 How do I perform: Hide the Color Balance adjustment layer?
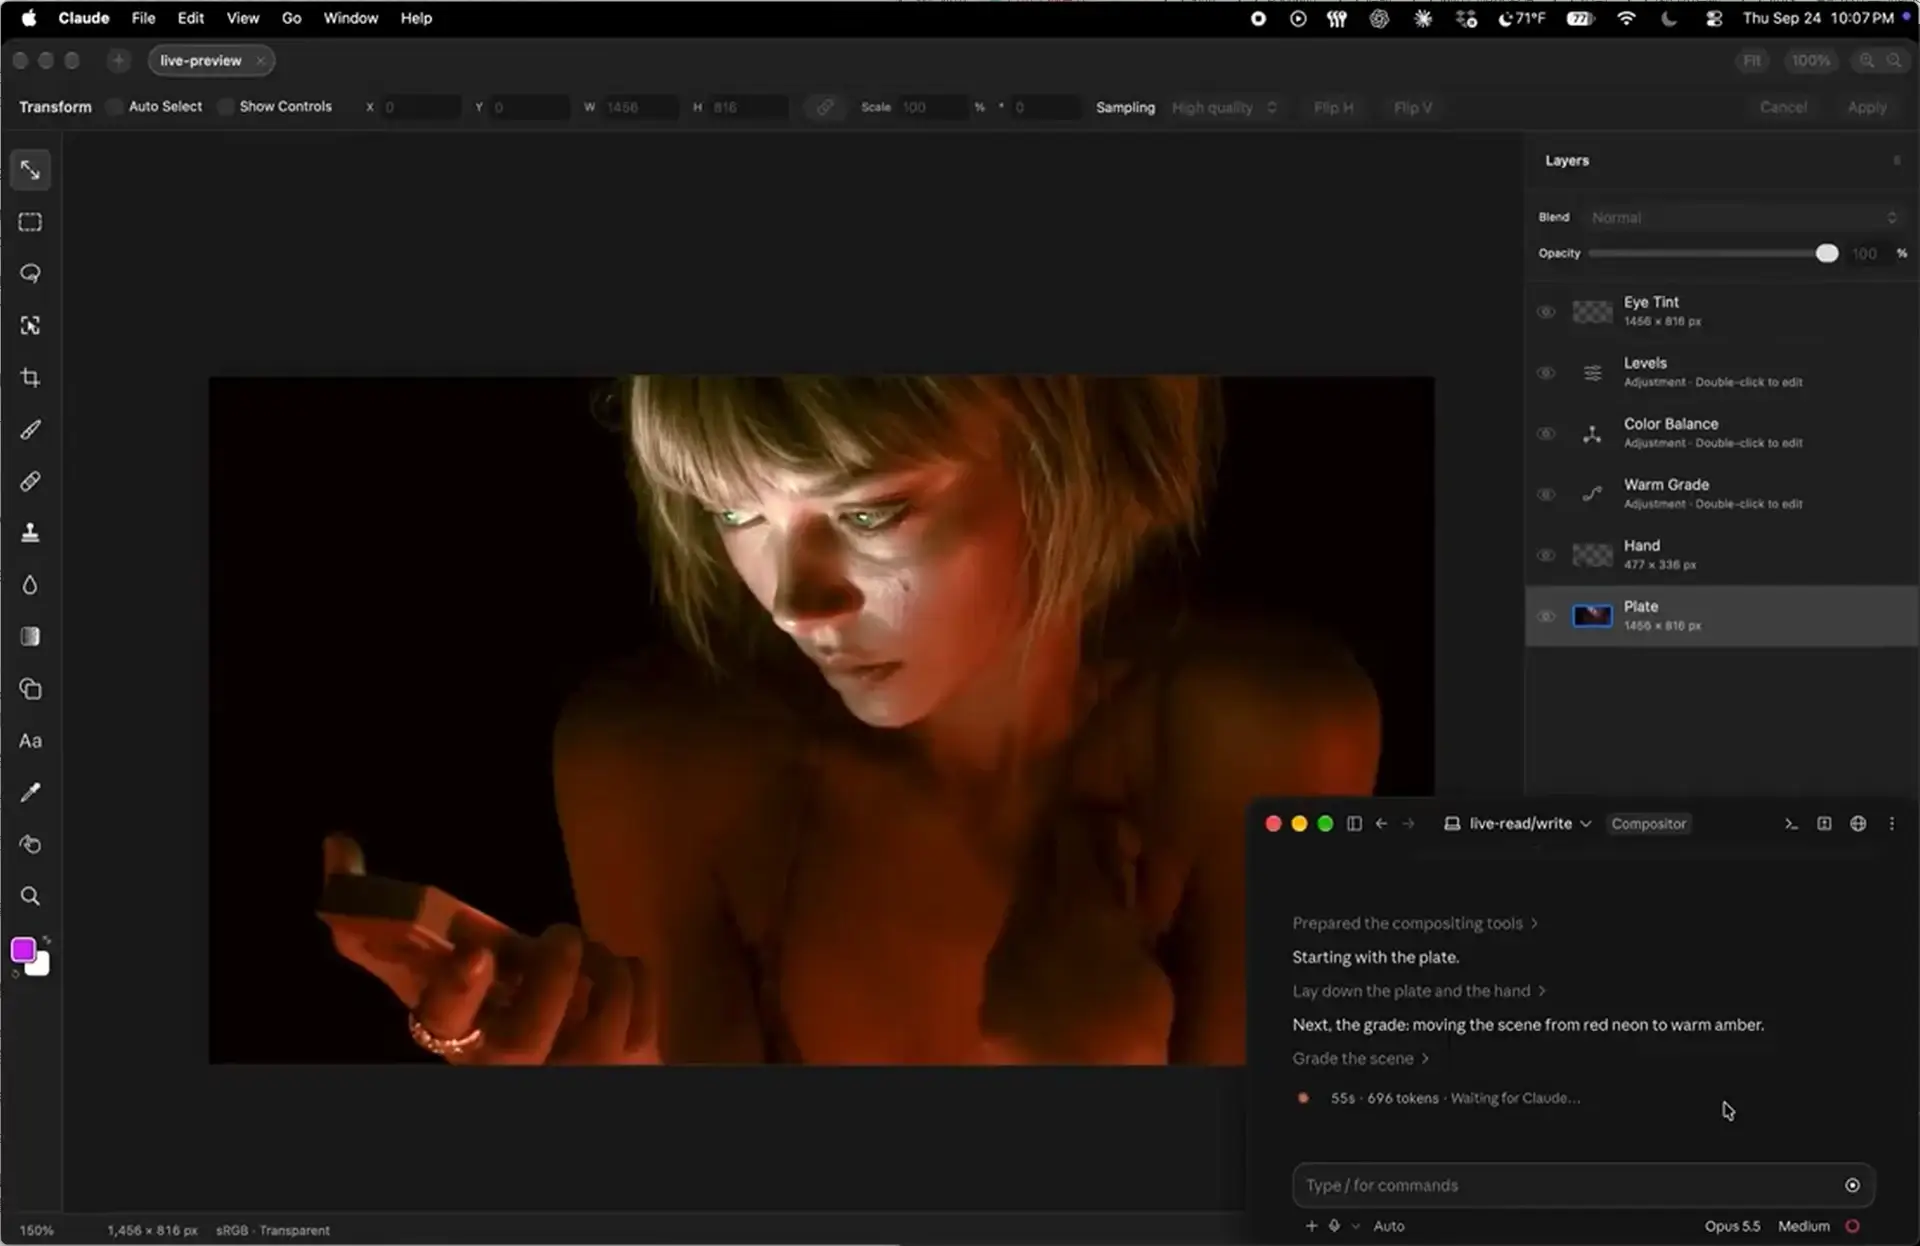coord(1546,434)
